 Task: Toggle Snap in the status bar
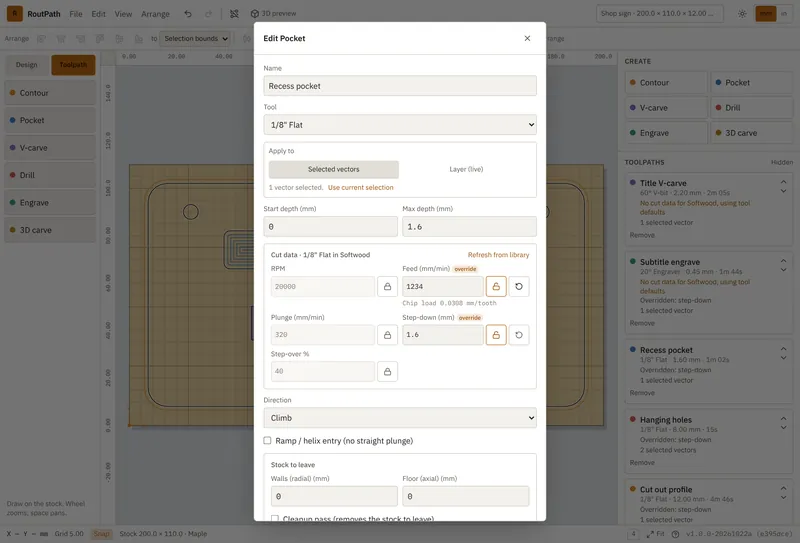[x=101, y=534]
